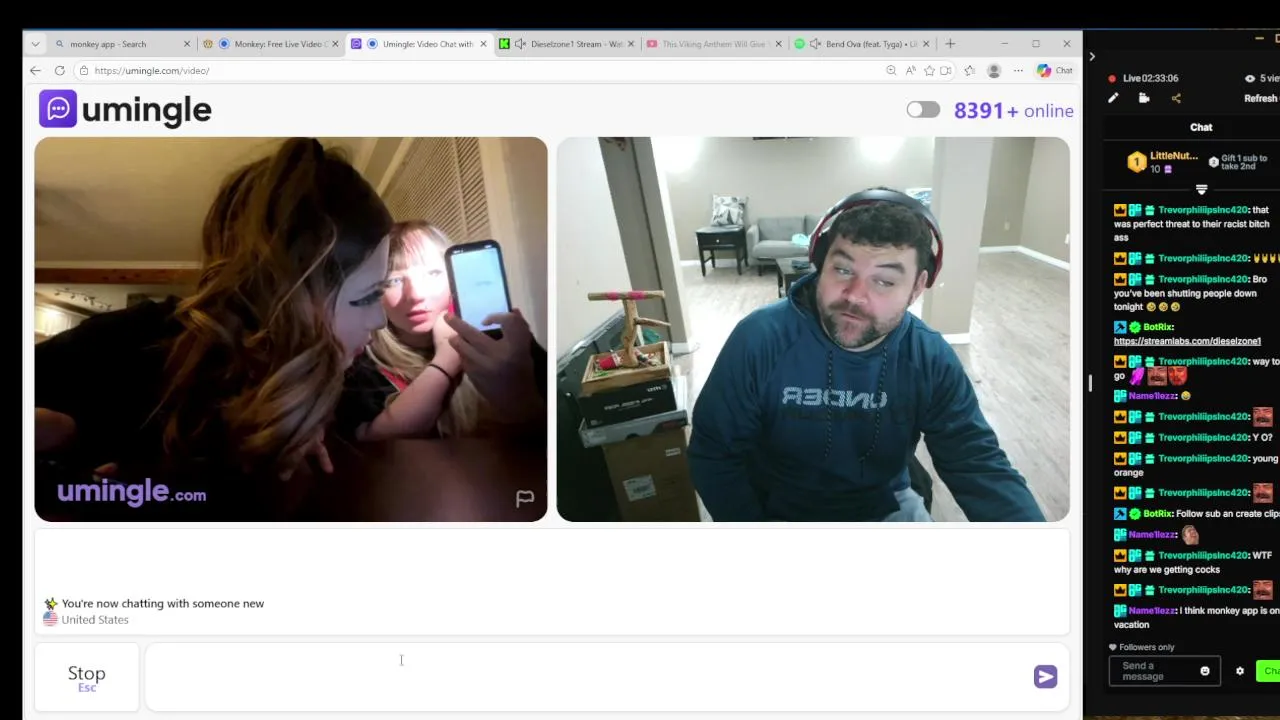The width and height of the screenshot is (1280, 720).
Task: Mute icon on Dieselzone1 Stream tab
Action: click(x=520, y=44)
